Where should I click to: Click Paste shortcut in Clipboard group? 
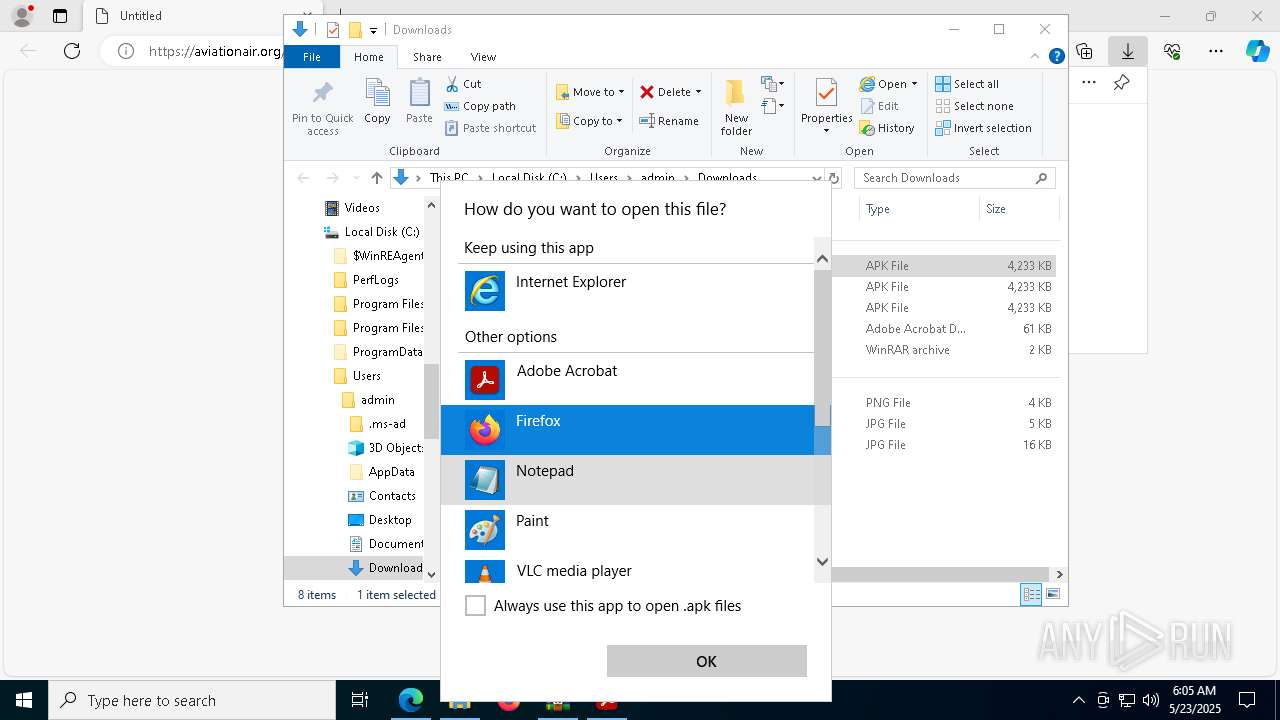click(491, 128)
